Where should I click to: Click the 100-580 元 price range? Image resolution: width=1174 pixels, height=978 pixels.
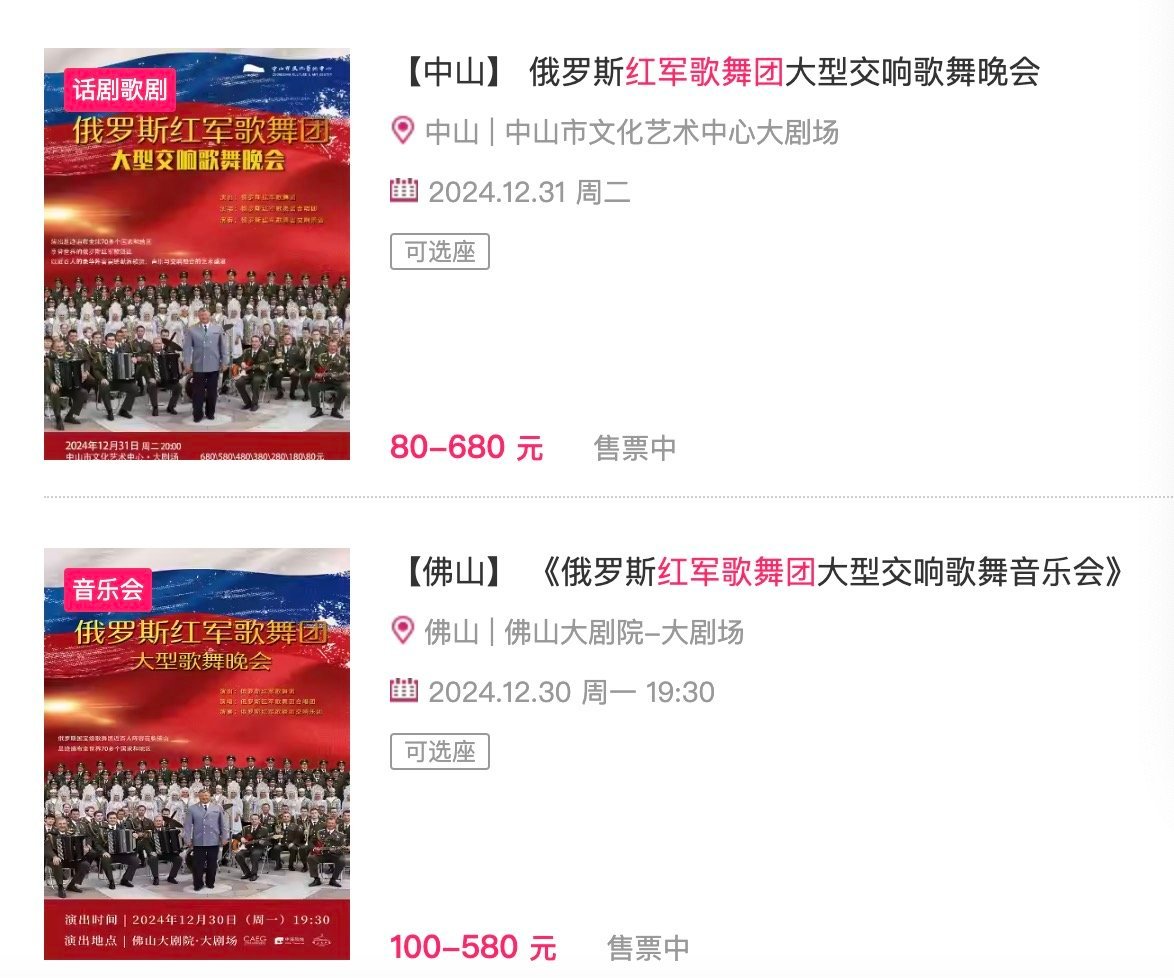[x=473, y=947]
